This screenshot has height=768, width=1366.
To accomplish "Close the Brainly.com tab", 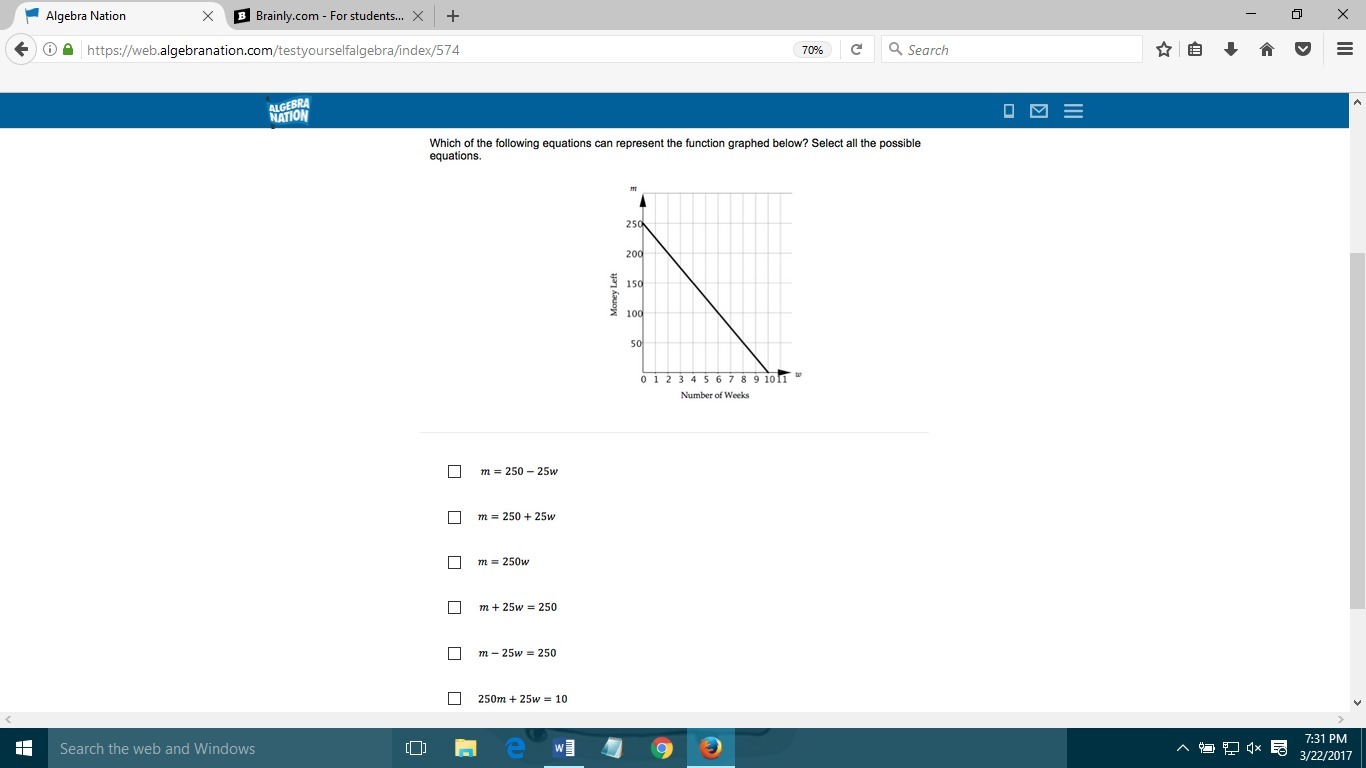I will tap(418, 16).
